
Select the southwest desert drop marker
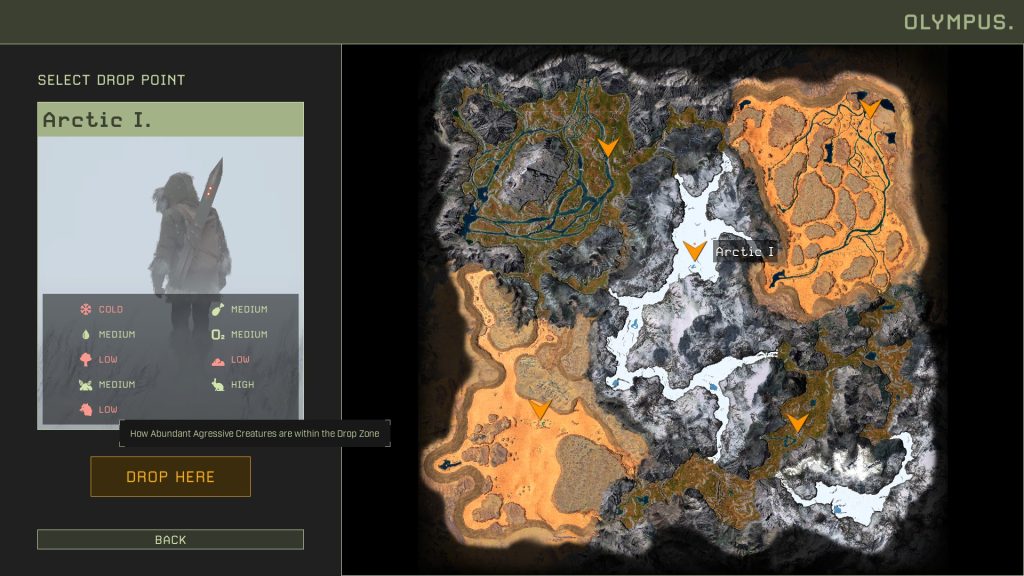pos(539,410)
